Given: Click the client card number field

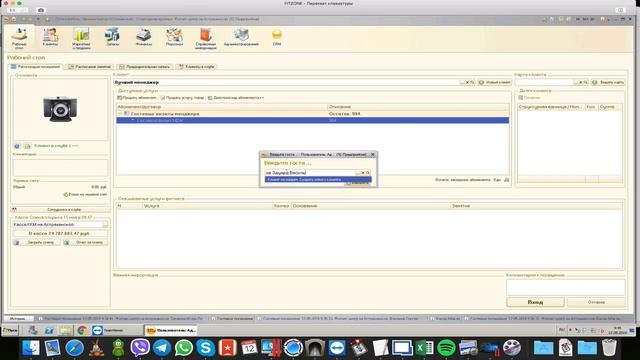Looking at the screenshot, I should pyautogui.click(x=544, y=82).
